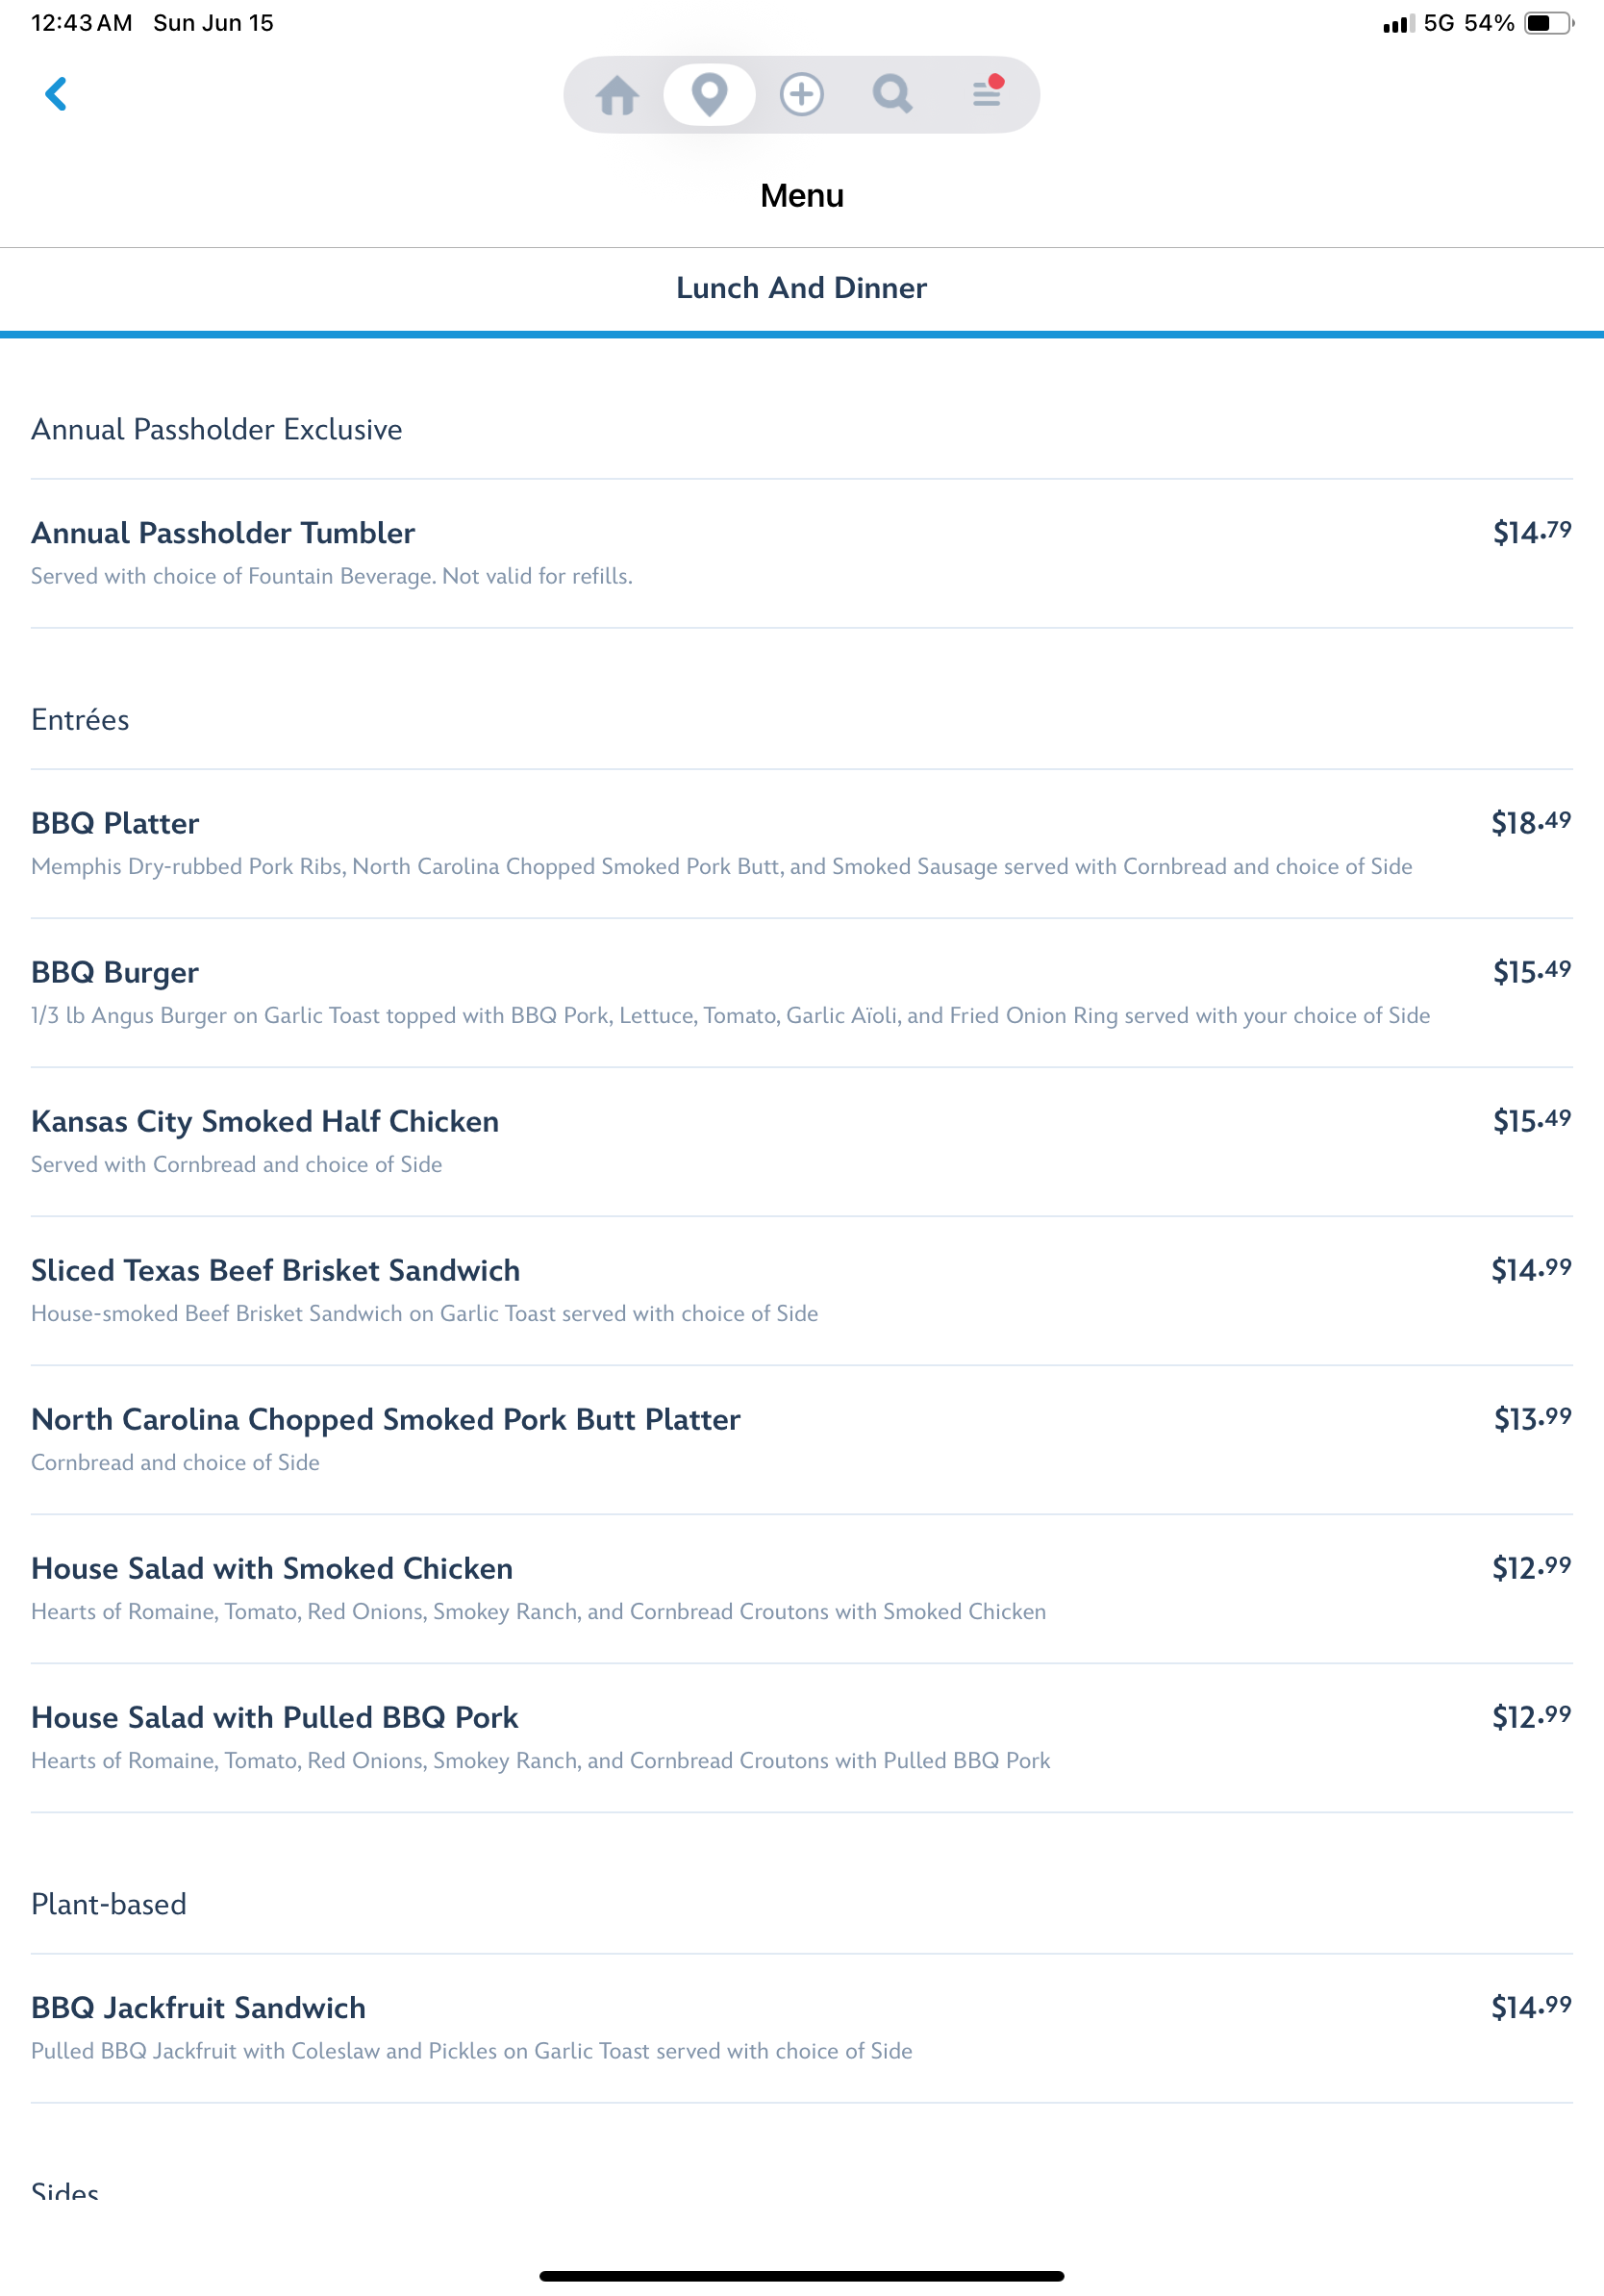The image size is (1604, 2296).
Task: Open search with the magnifier icon
Action: (x=892, y=95)
